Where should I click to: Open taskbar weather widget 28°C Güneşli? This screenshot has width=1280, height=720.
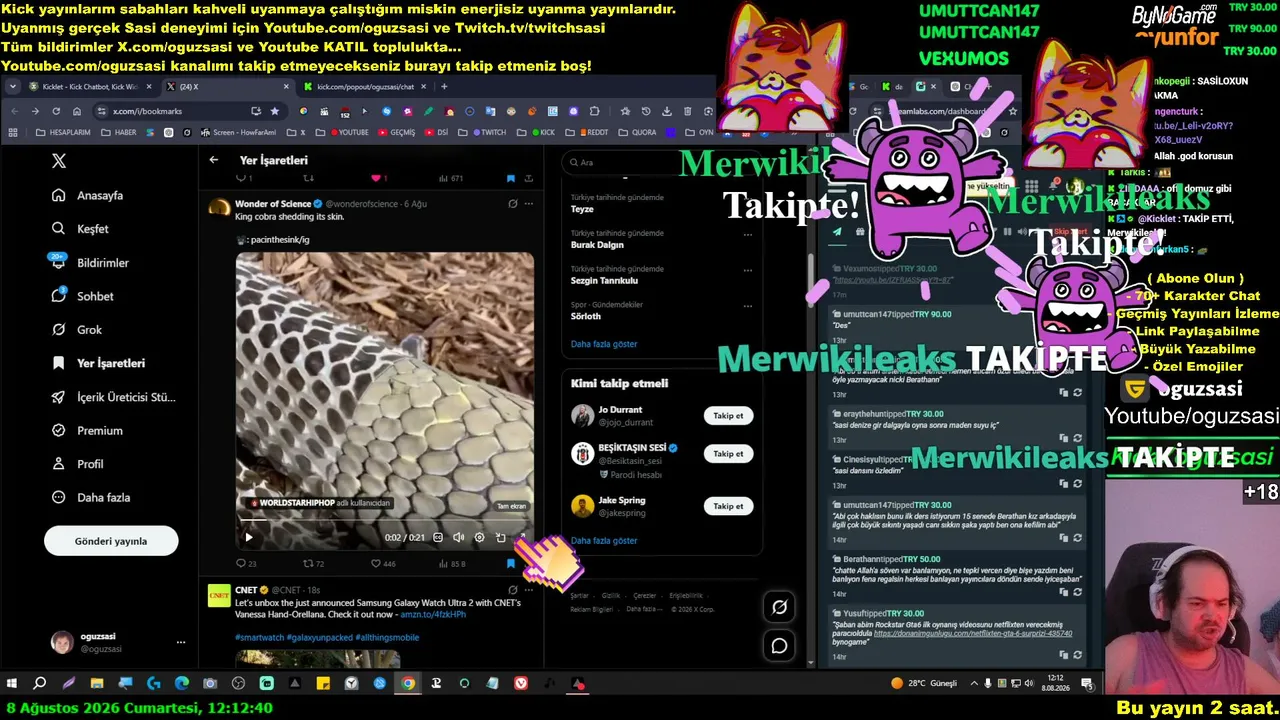click(924, 684)
